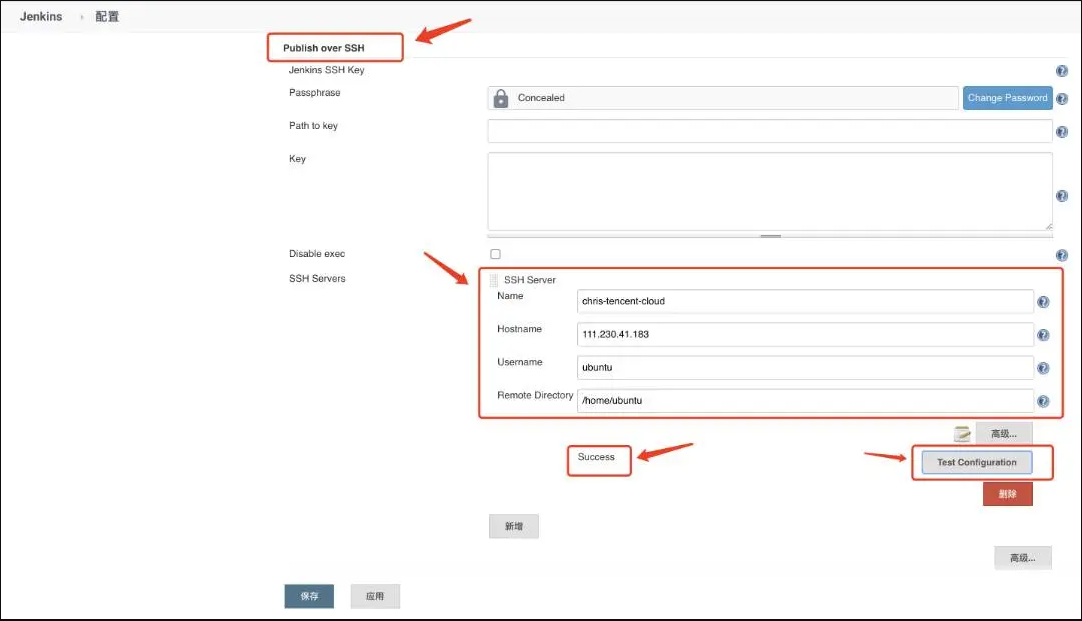Open help icon for Key text area
The image size is (1082, 621).
1061,196
